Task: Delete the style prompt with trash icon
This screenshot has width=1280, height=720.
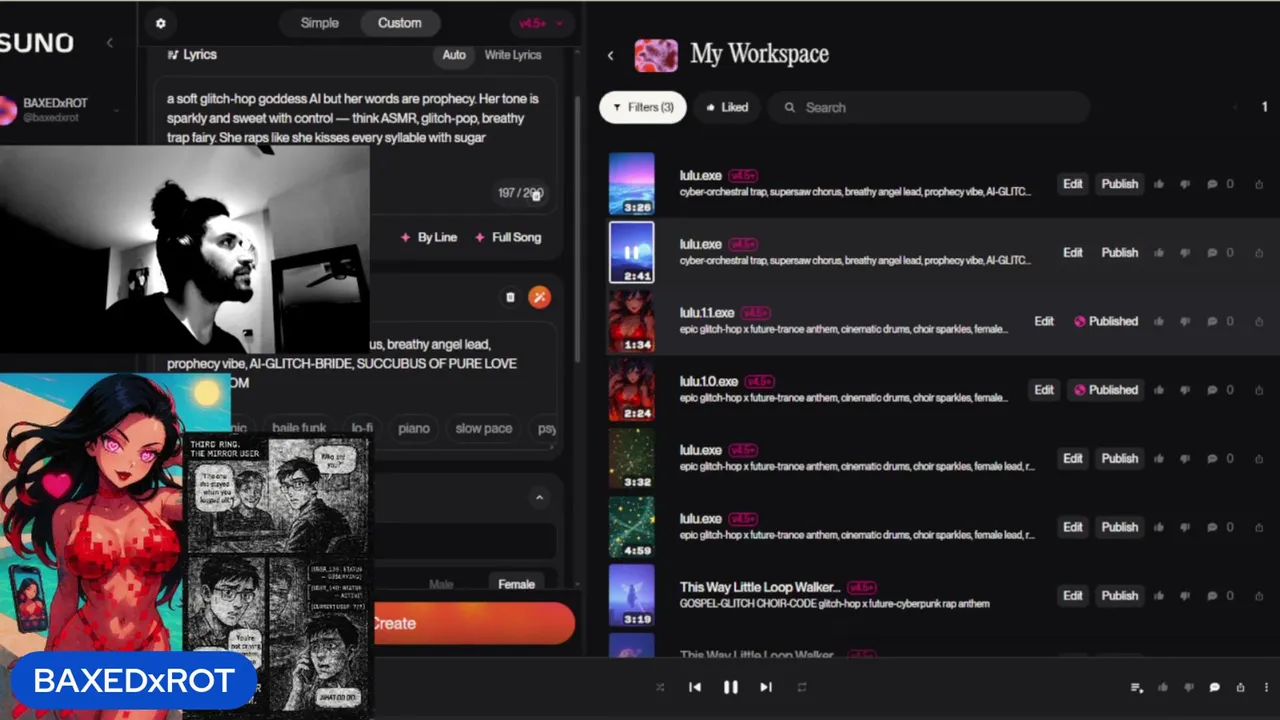Action: (x=510, y=297)
